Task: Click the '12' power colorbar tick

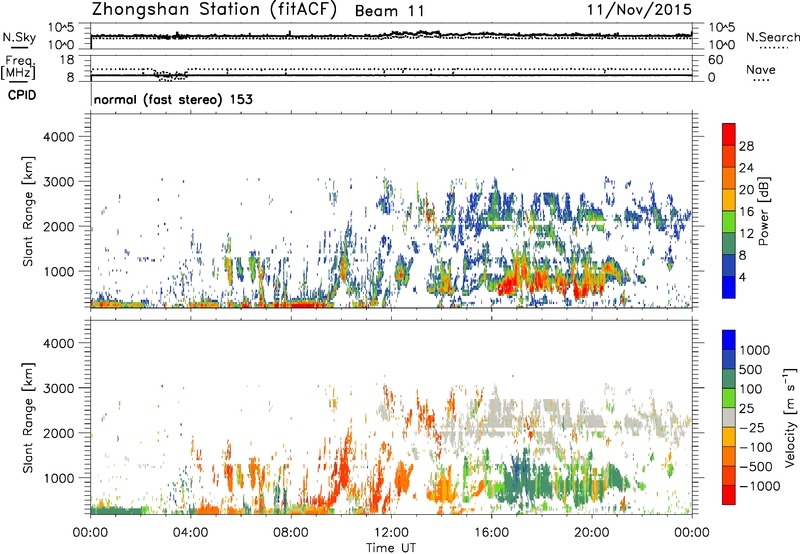Action: (746, 234)
